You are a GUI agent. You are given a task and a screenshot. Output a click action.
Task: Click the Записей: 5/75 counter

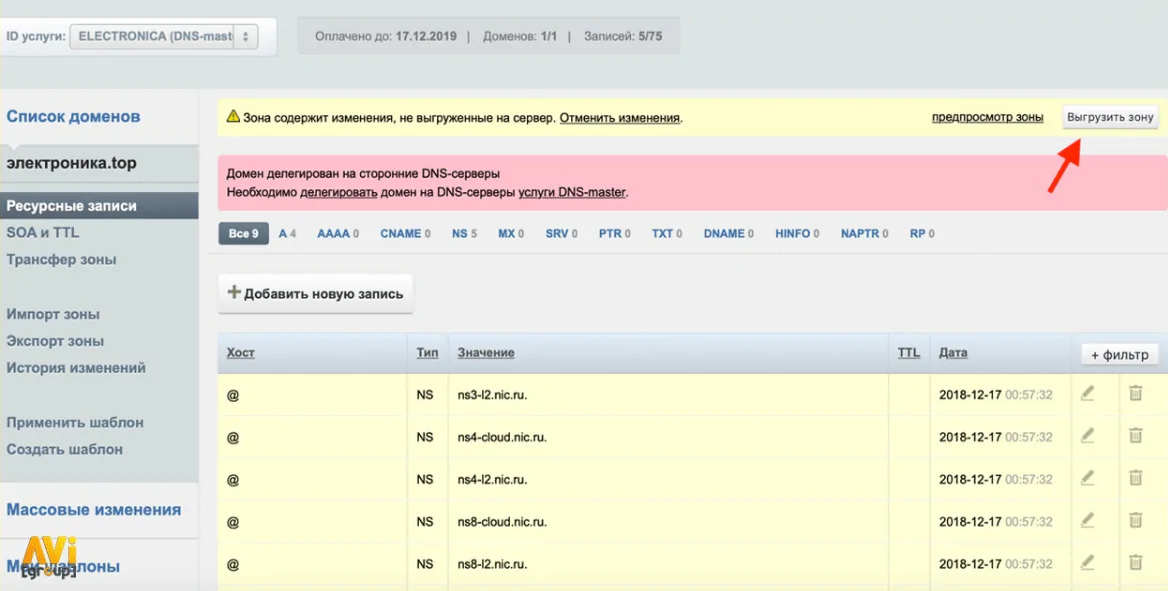click(623, 36)
